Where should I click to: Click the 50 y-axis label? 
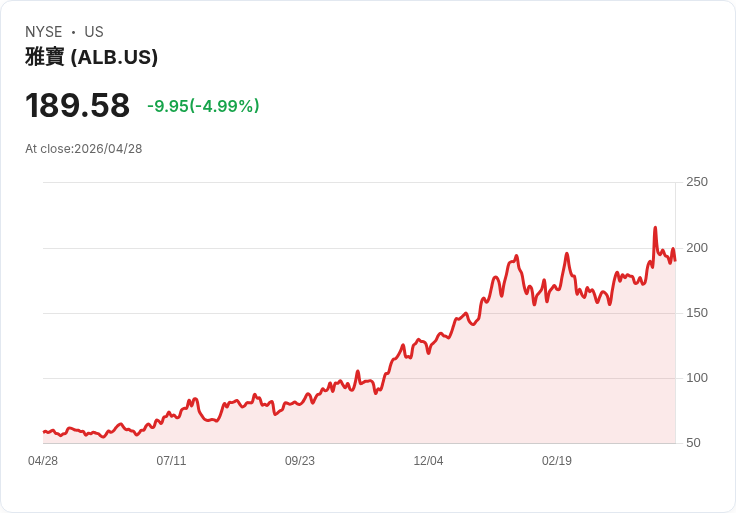click(x=693, y=443)
